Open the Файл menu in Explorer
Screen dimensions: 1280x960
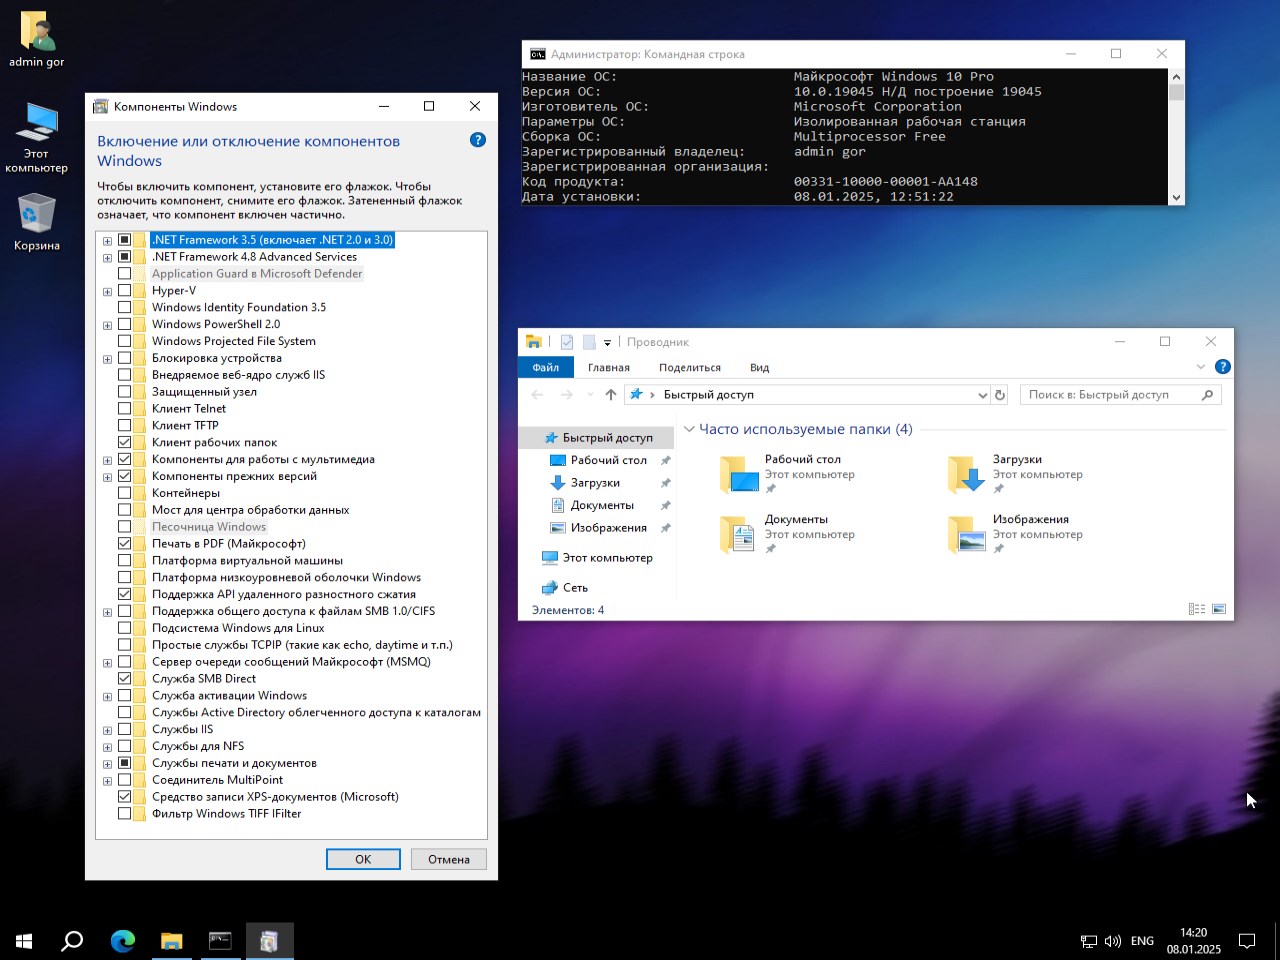click(546, 367)
